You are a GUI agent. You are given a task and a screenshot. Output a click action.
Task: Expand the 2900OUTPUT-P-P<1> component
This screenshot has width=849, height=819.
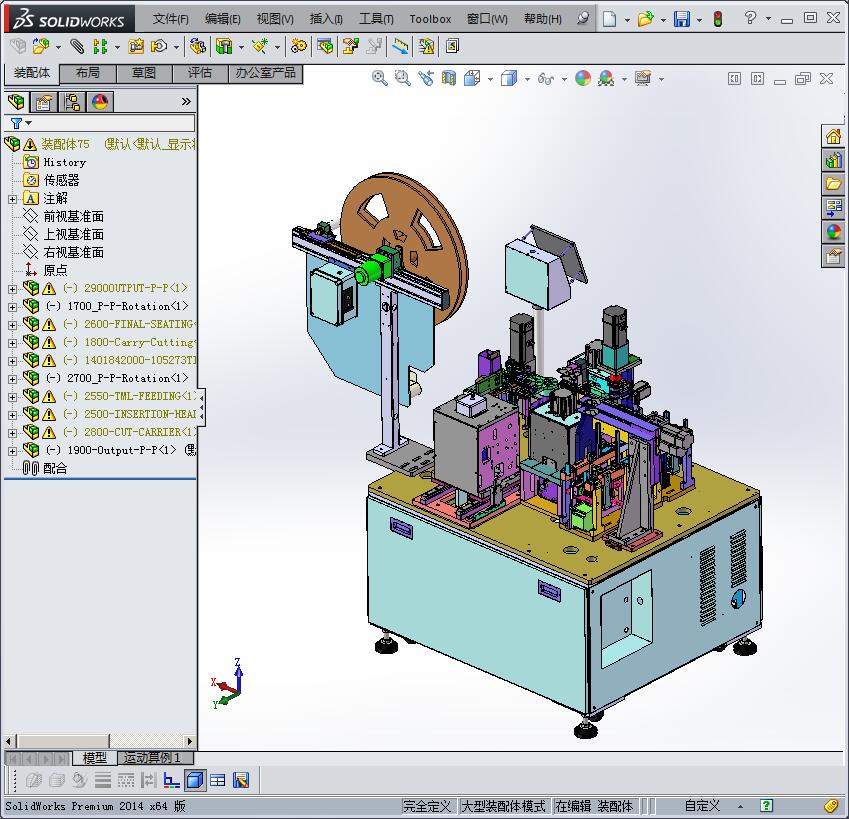[12, 289]
